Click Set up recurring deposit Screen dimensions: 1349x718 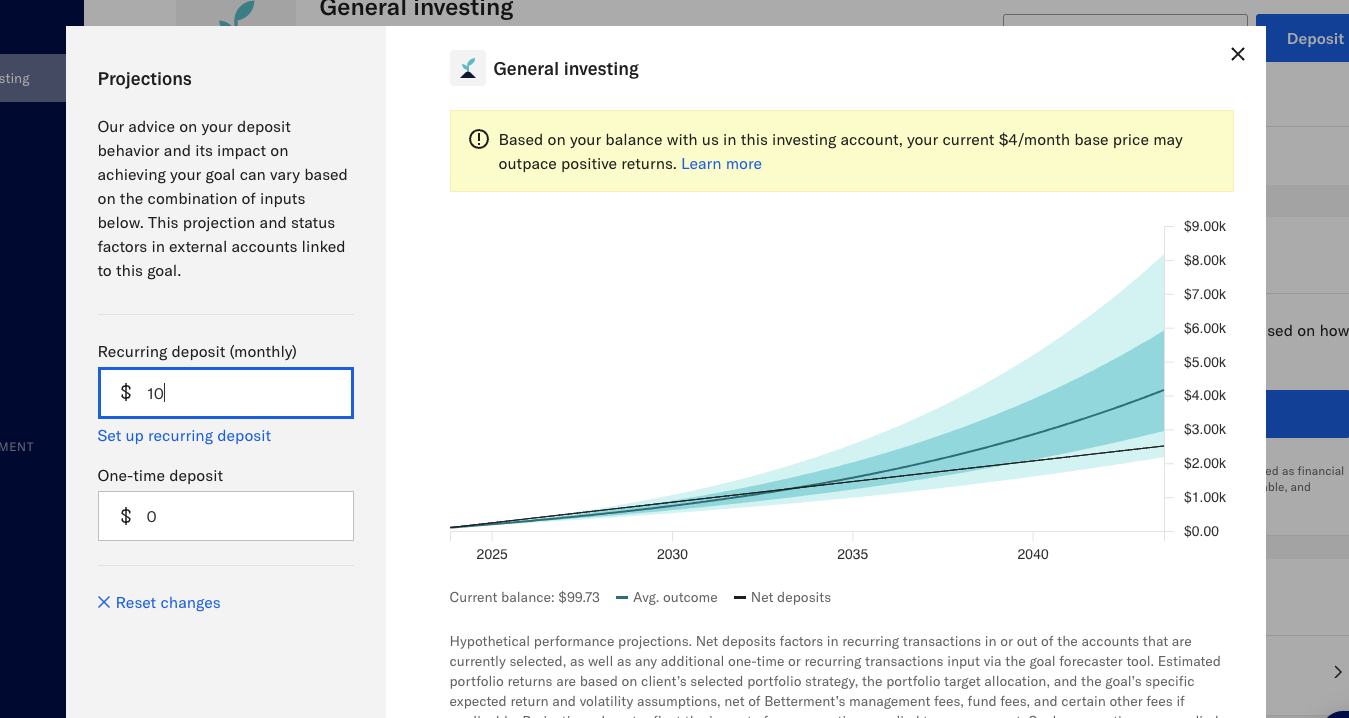[184, 436]
